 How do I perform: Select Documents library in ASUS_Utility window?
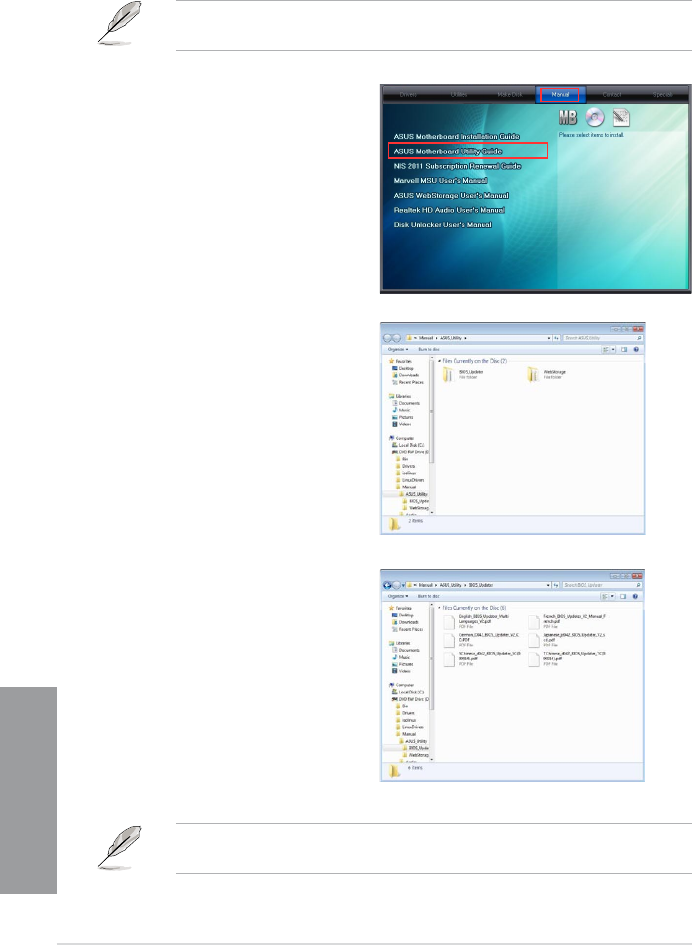coord(406,403)
